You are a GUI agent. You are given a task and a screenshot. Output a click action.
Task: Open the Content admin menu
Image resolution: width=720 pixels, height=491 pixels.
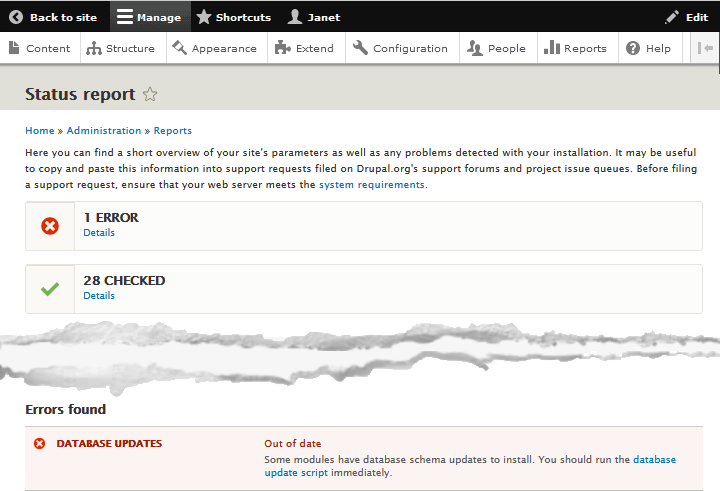40,48
